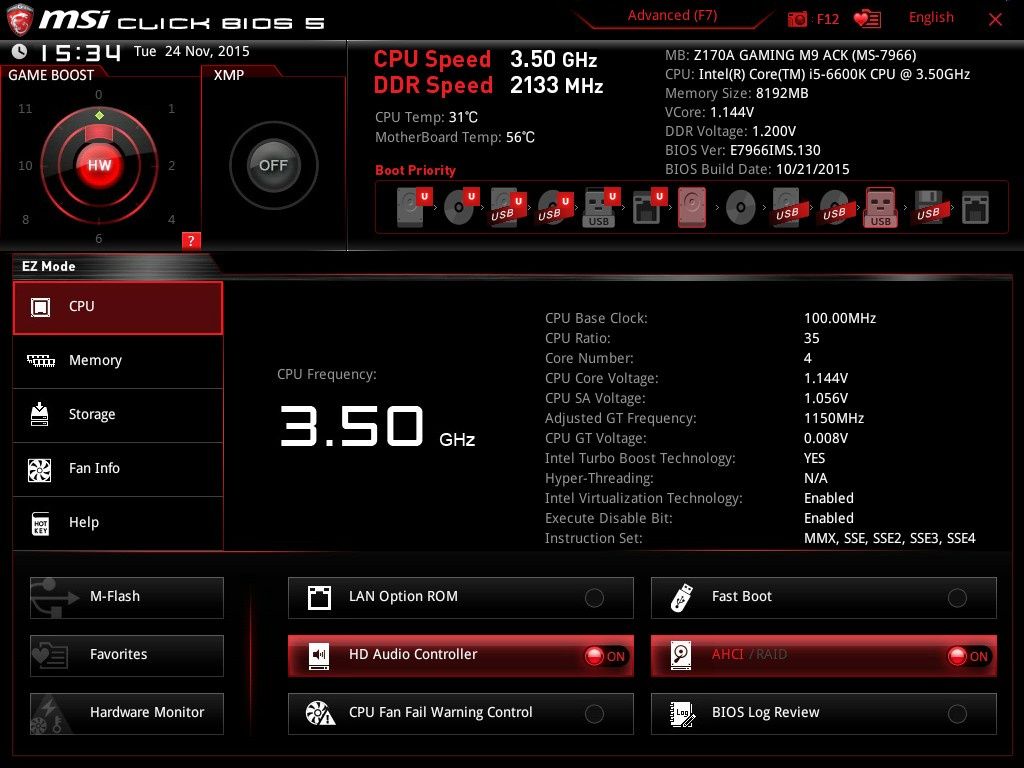Open the Fan Info tab
Viewport: 1024px width, 768px height.
[x=118, y=469]
